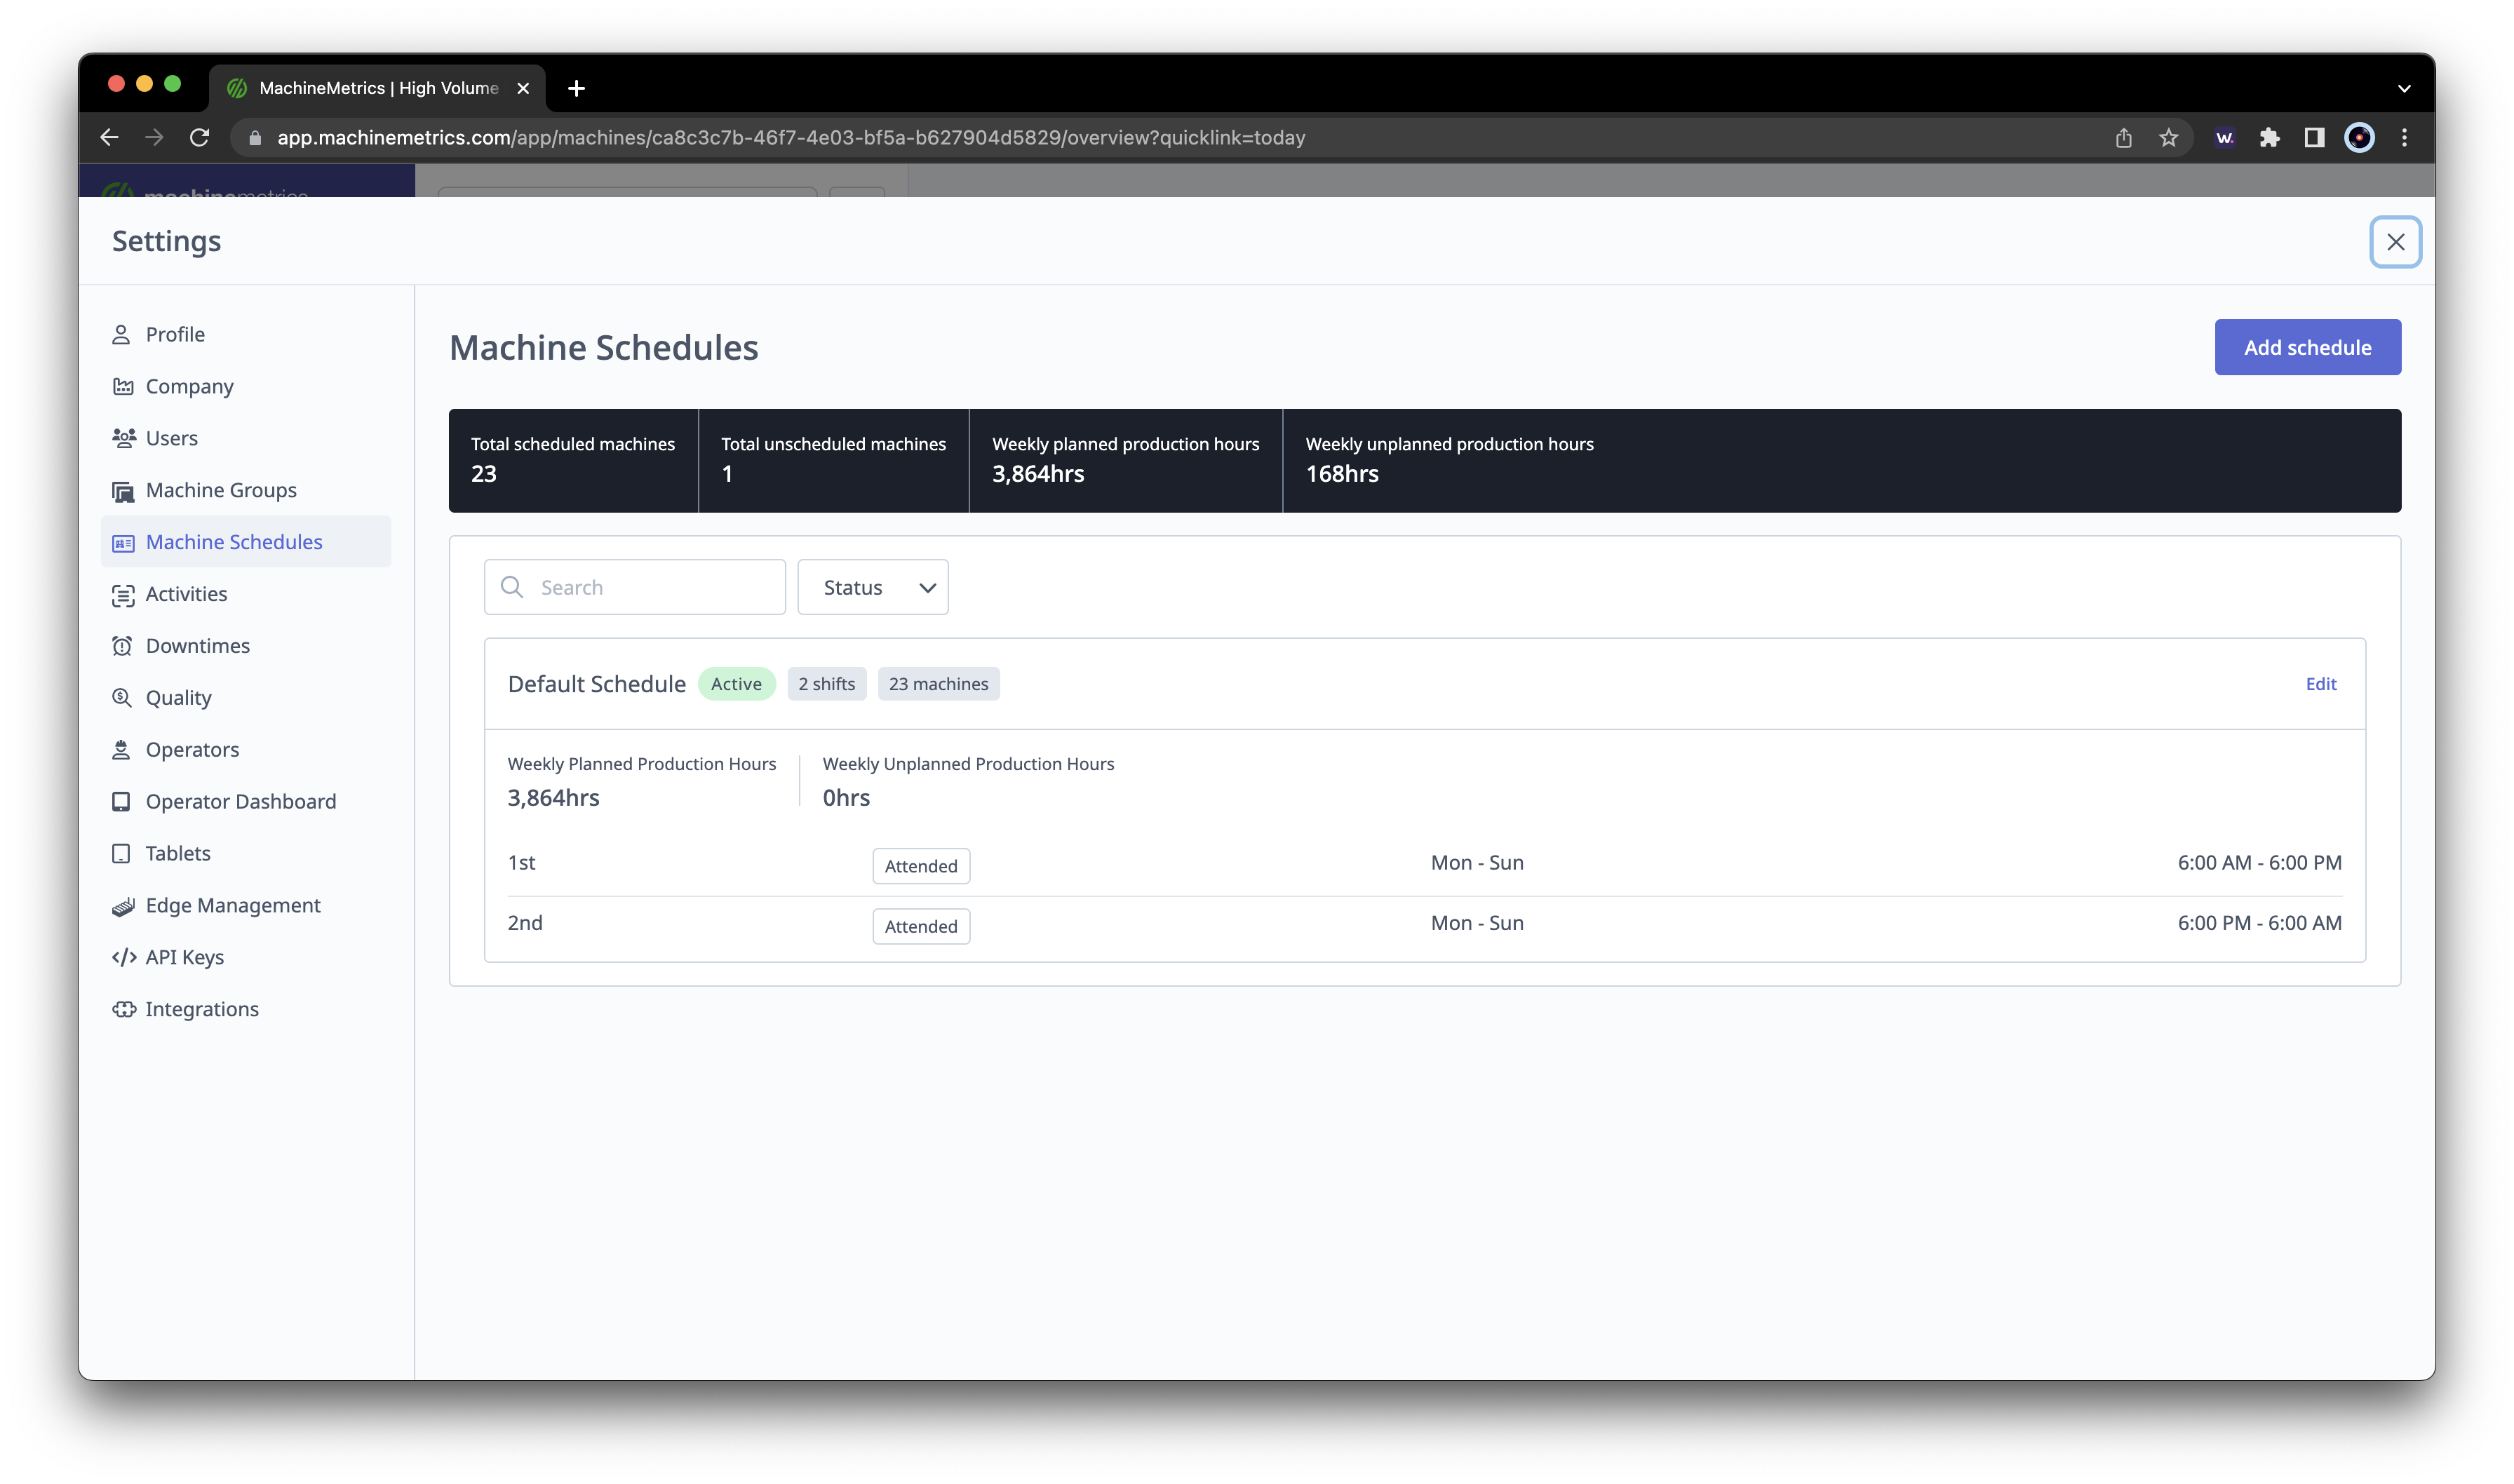This screenshot has width=2514, height=1484.
Task: Open Tablets settings section
Action: [x=246, y=854]
